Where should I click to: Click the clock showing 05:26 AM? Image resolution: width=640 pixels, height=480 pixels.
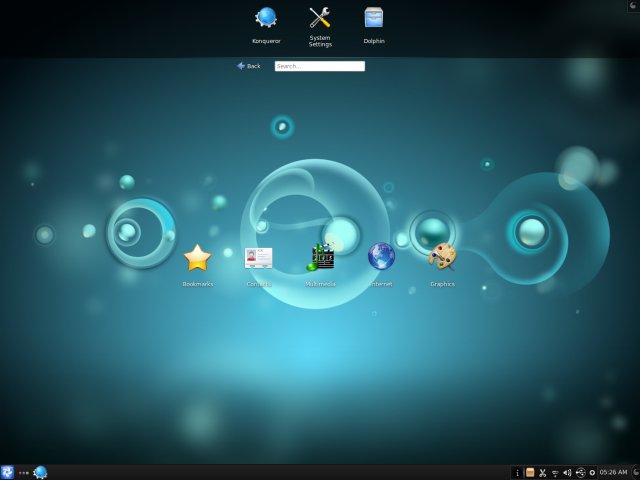tap(613, 472)
